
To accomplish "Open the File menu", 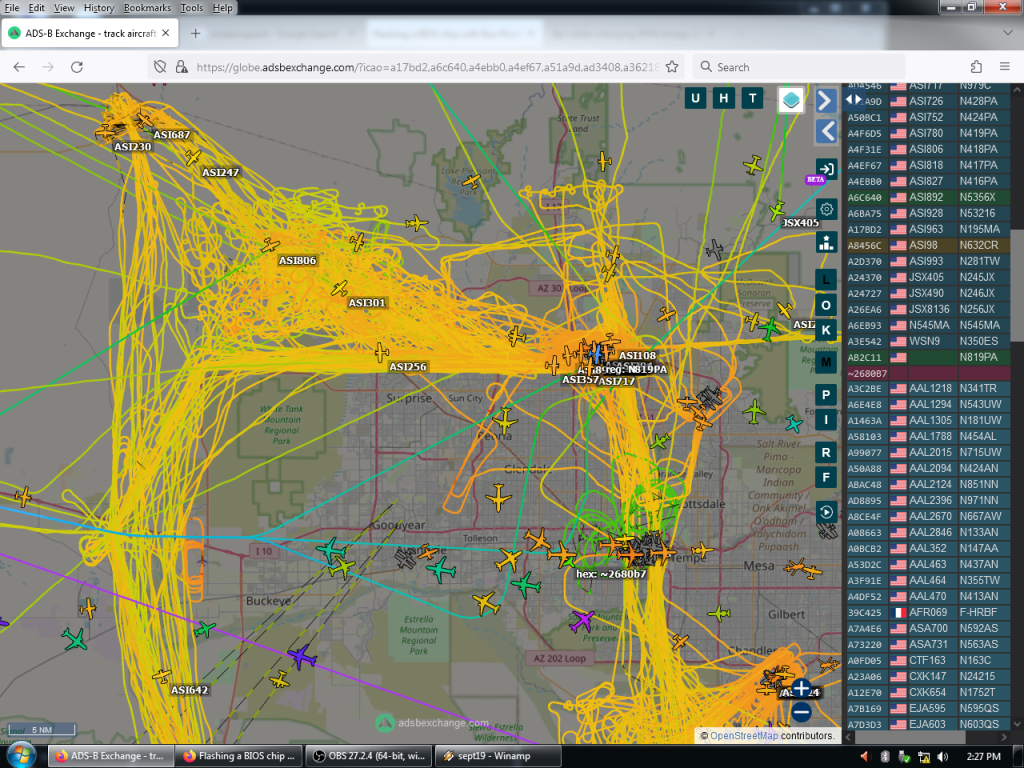I will [12, 8].
